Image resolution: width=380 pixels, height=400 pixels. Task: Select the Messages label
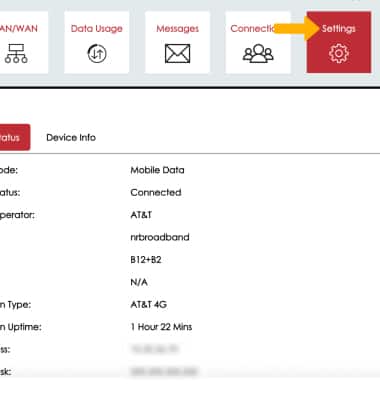pyautogui.click(x=178, y=29)
